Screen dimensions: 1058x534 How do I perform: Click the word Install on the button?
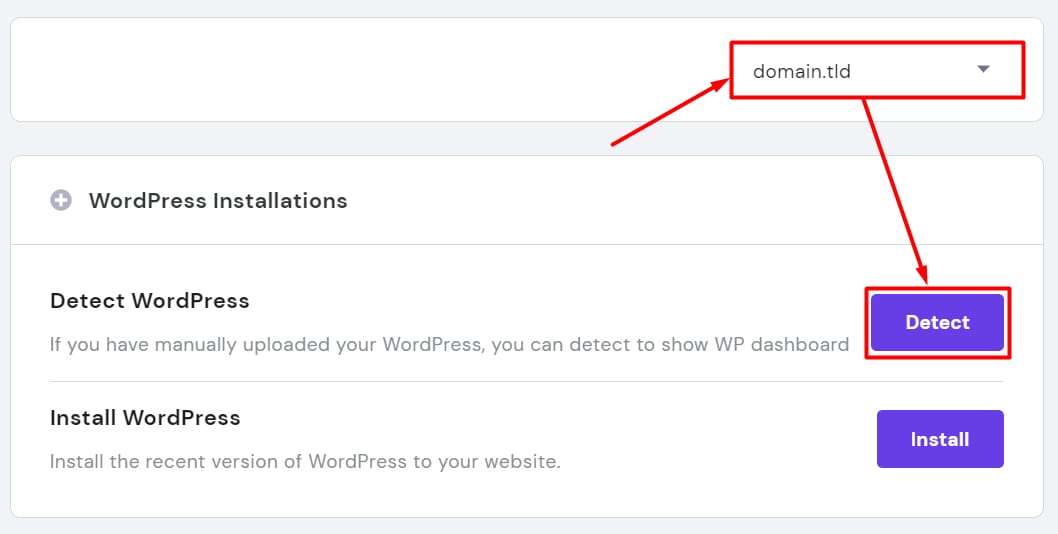(940, 439)
